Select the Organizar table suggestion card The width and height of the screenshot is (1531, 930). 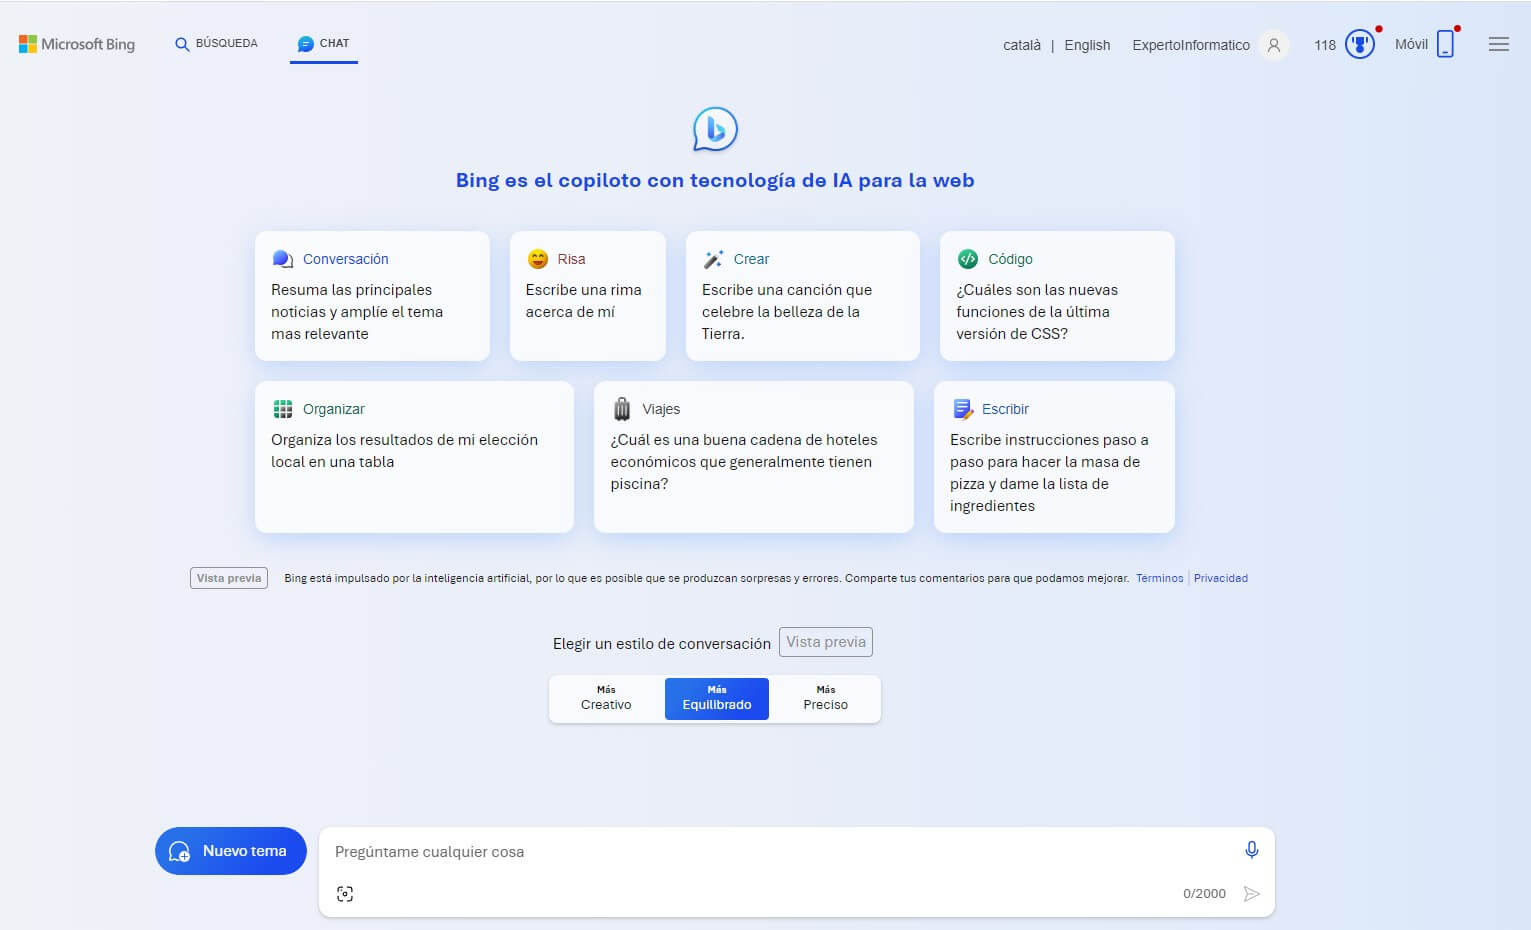pos(414,457)
